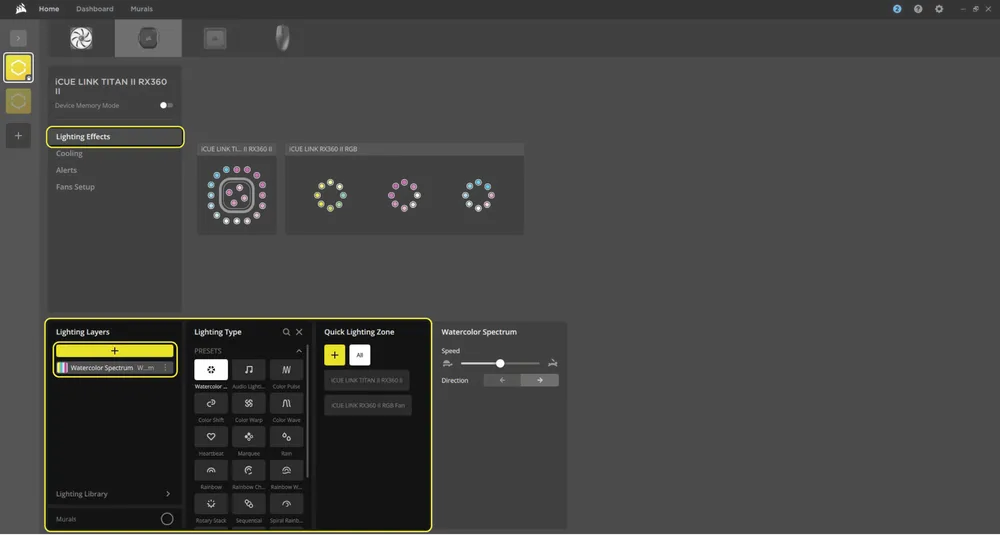Choose the Spiral Rainbow effect
This screenshot has height=535, width=1000.
coord(286,504)
